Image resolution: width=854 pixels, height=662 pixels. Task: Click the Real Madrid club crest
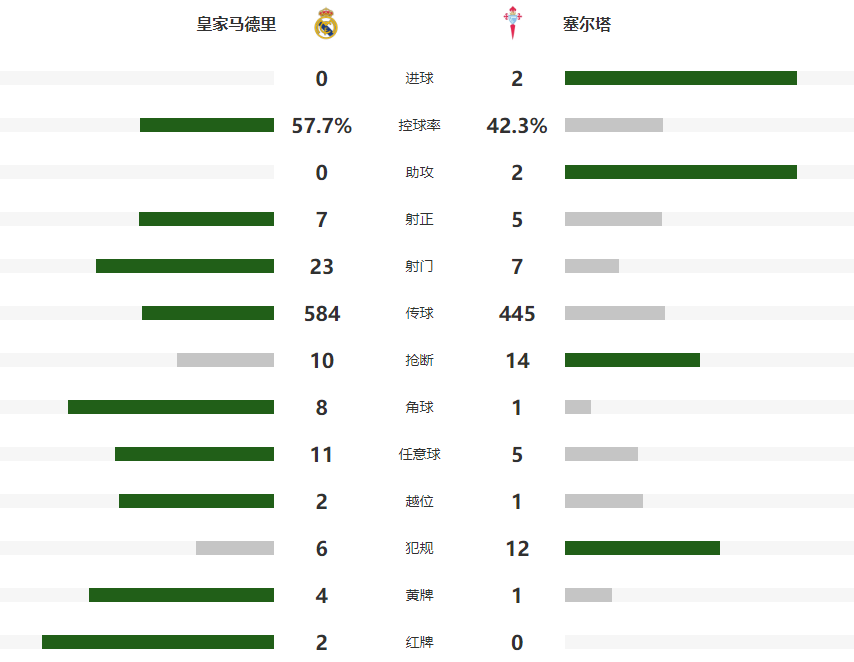point(326,24)
